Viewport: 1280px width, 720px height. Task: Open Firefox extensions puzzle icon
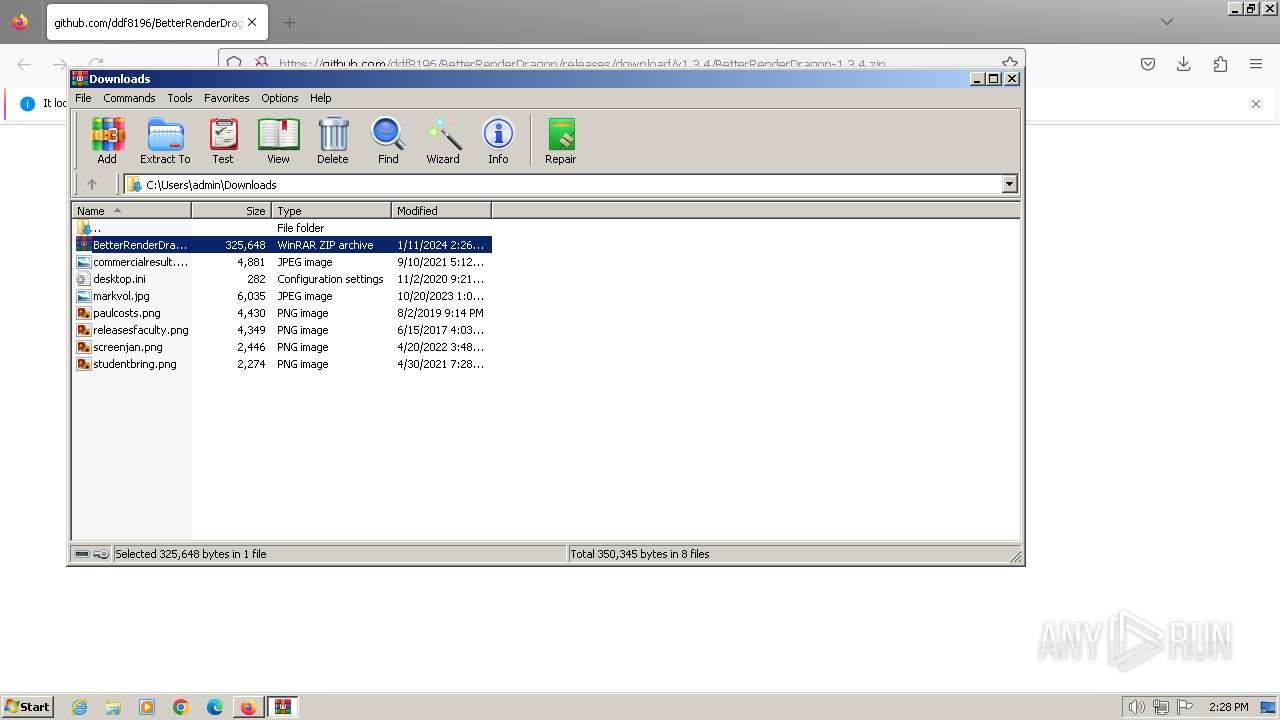[1220, 64]
